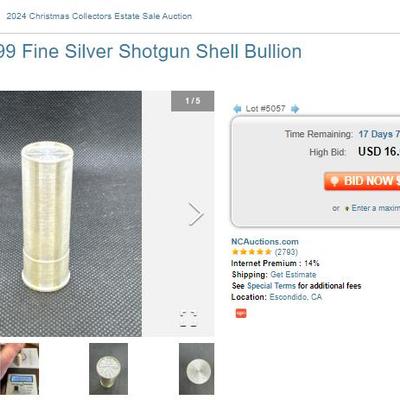This screenshot has height=400, width=400.
Task: Open 2024 Christmas Collectors Estate Sale breadcrumb
Action: click(99, 16)
